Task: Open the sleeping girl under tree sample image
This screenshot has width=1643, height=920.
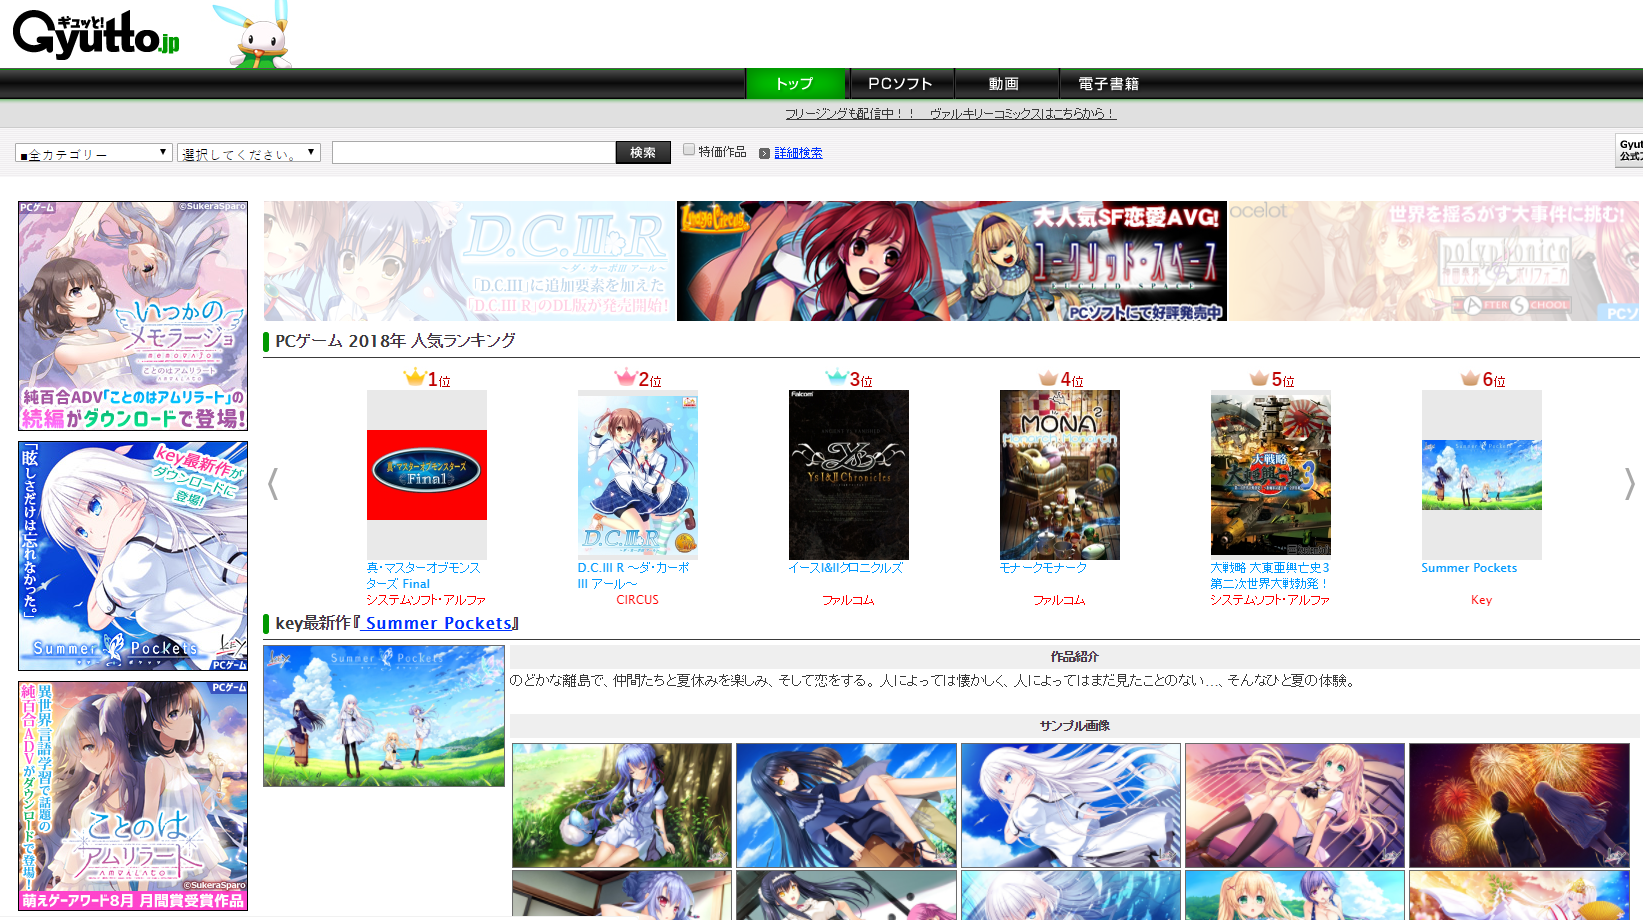Action: coord(622,805)
